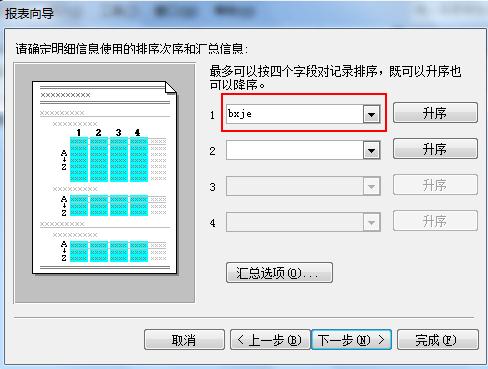Click inside the empty second sort field box
The height and width of the screenshot is (369, 488).
point(295,150)
